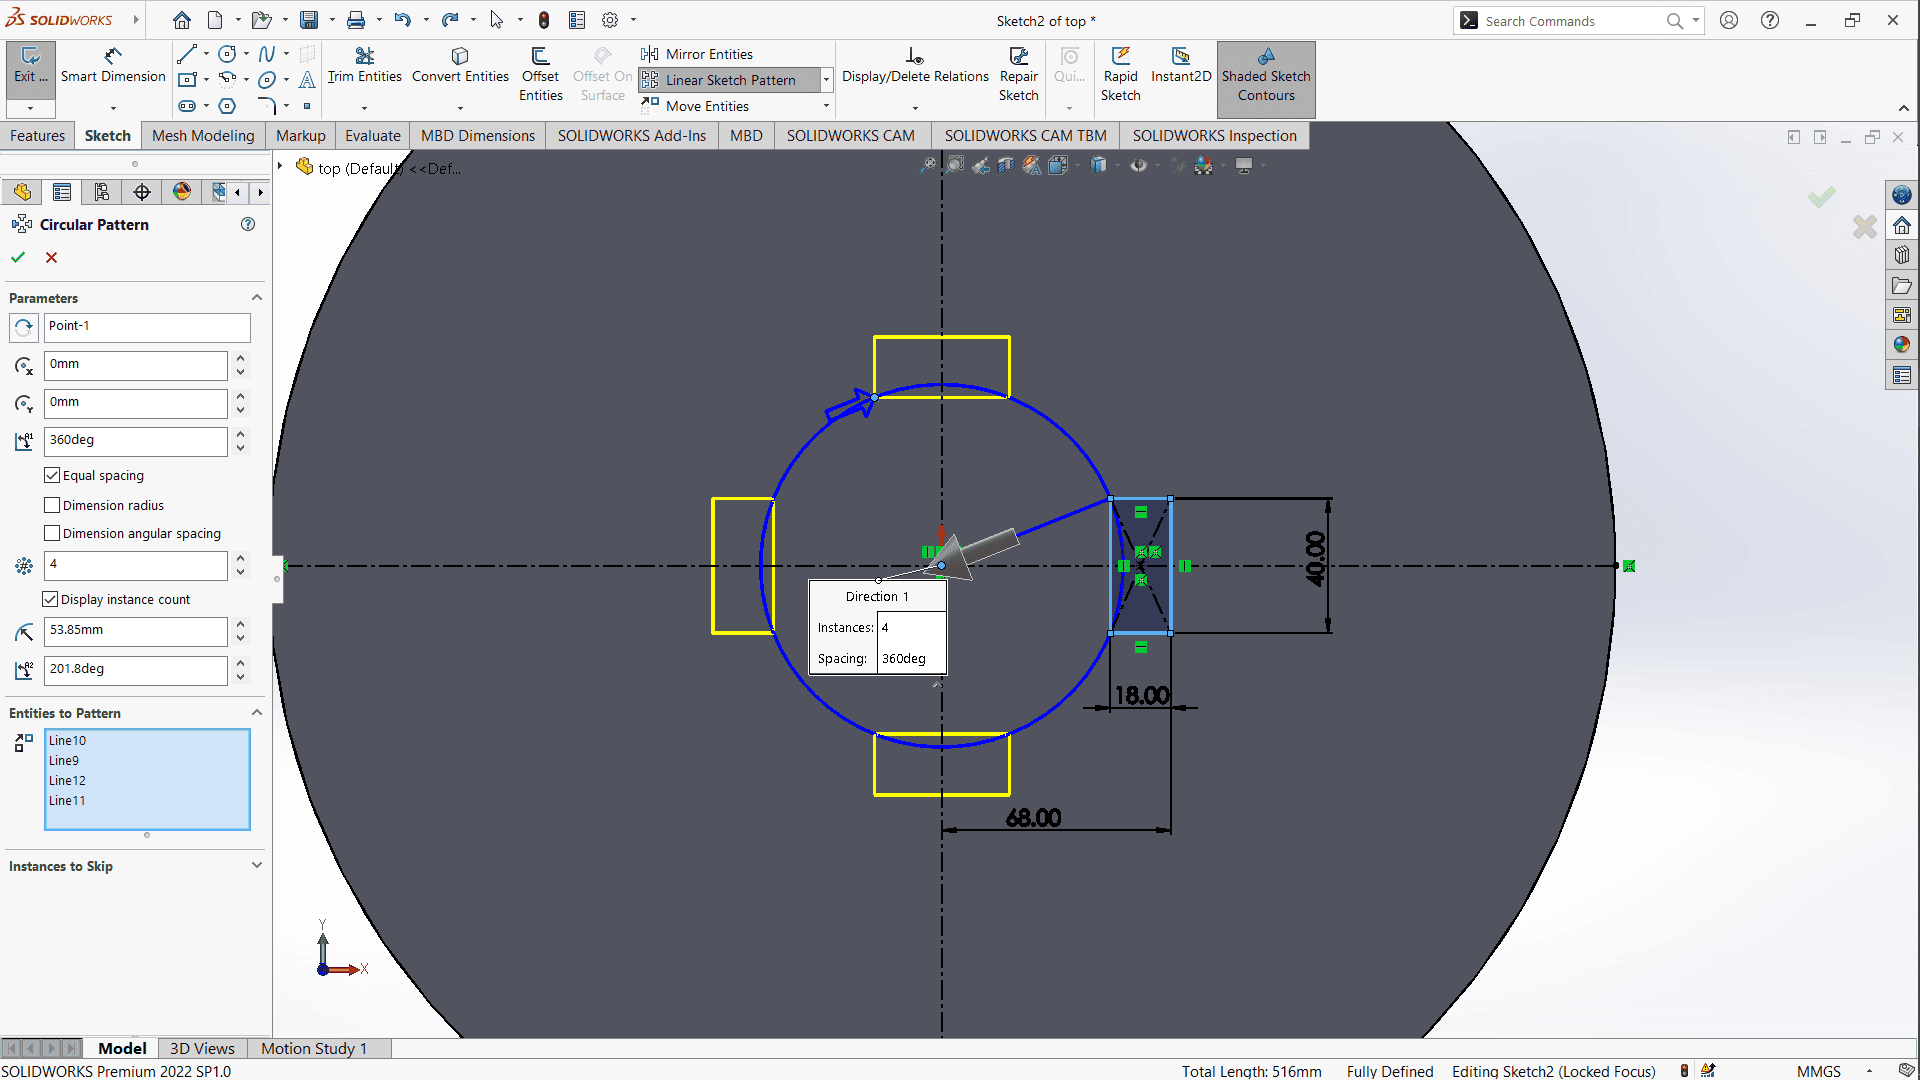
Task: Click the Trim Entities icon
Action: coord(365,56)
